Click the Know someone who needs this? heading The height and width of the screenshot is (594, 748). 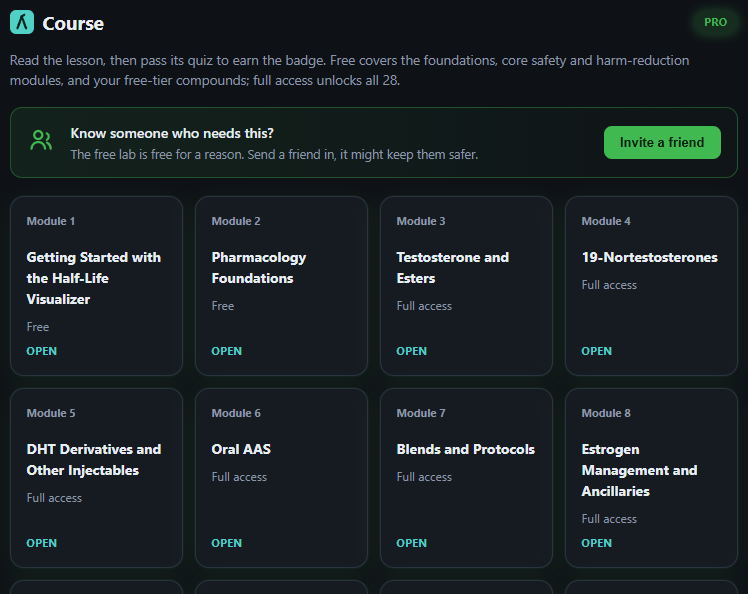pyautogui.click(x=172, y=134)
